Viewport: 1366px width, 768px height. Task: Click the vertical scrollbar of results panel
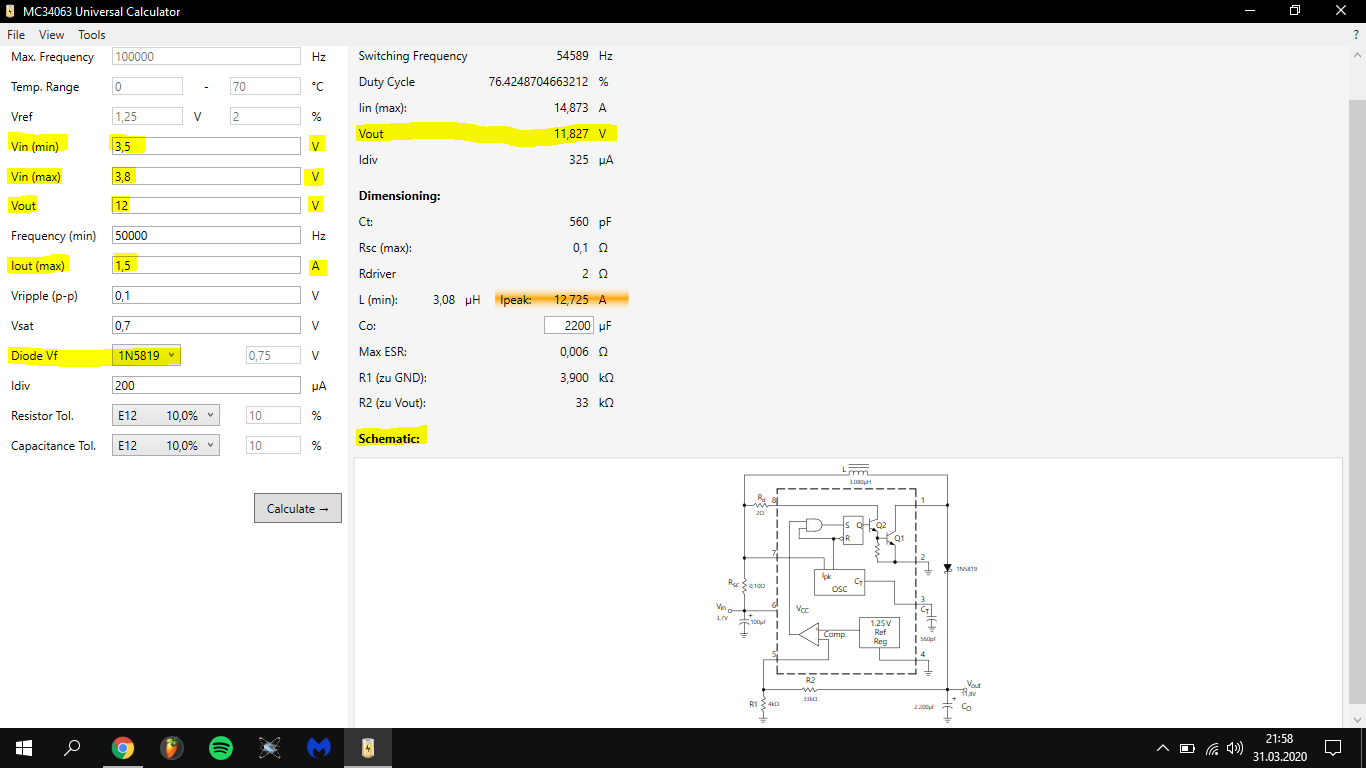1356,400
